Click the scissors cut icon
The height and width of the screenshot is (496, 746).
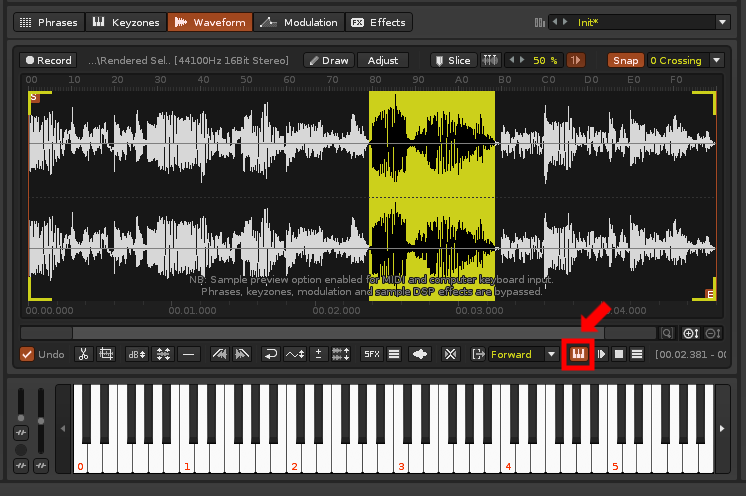coord(83,354)
